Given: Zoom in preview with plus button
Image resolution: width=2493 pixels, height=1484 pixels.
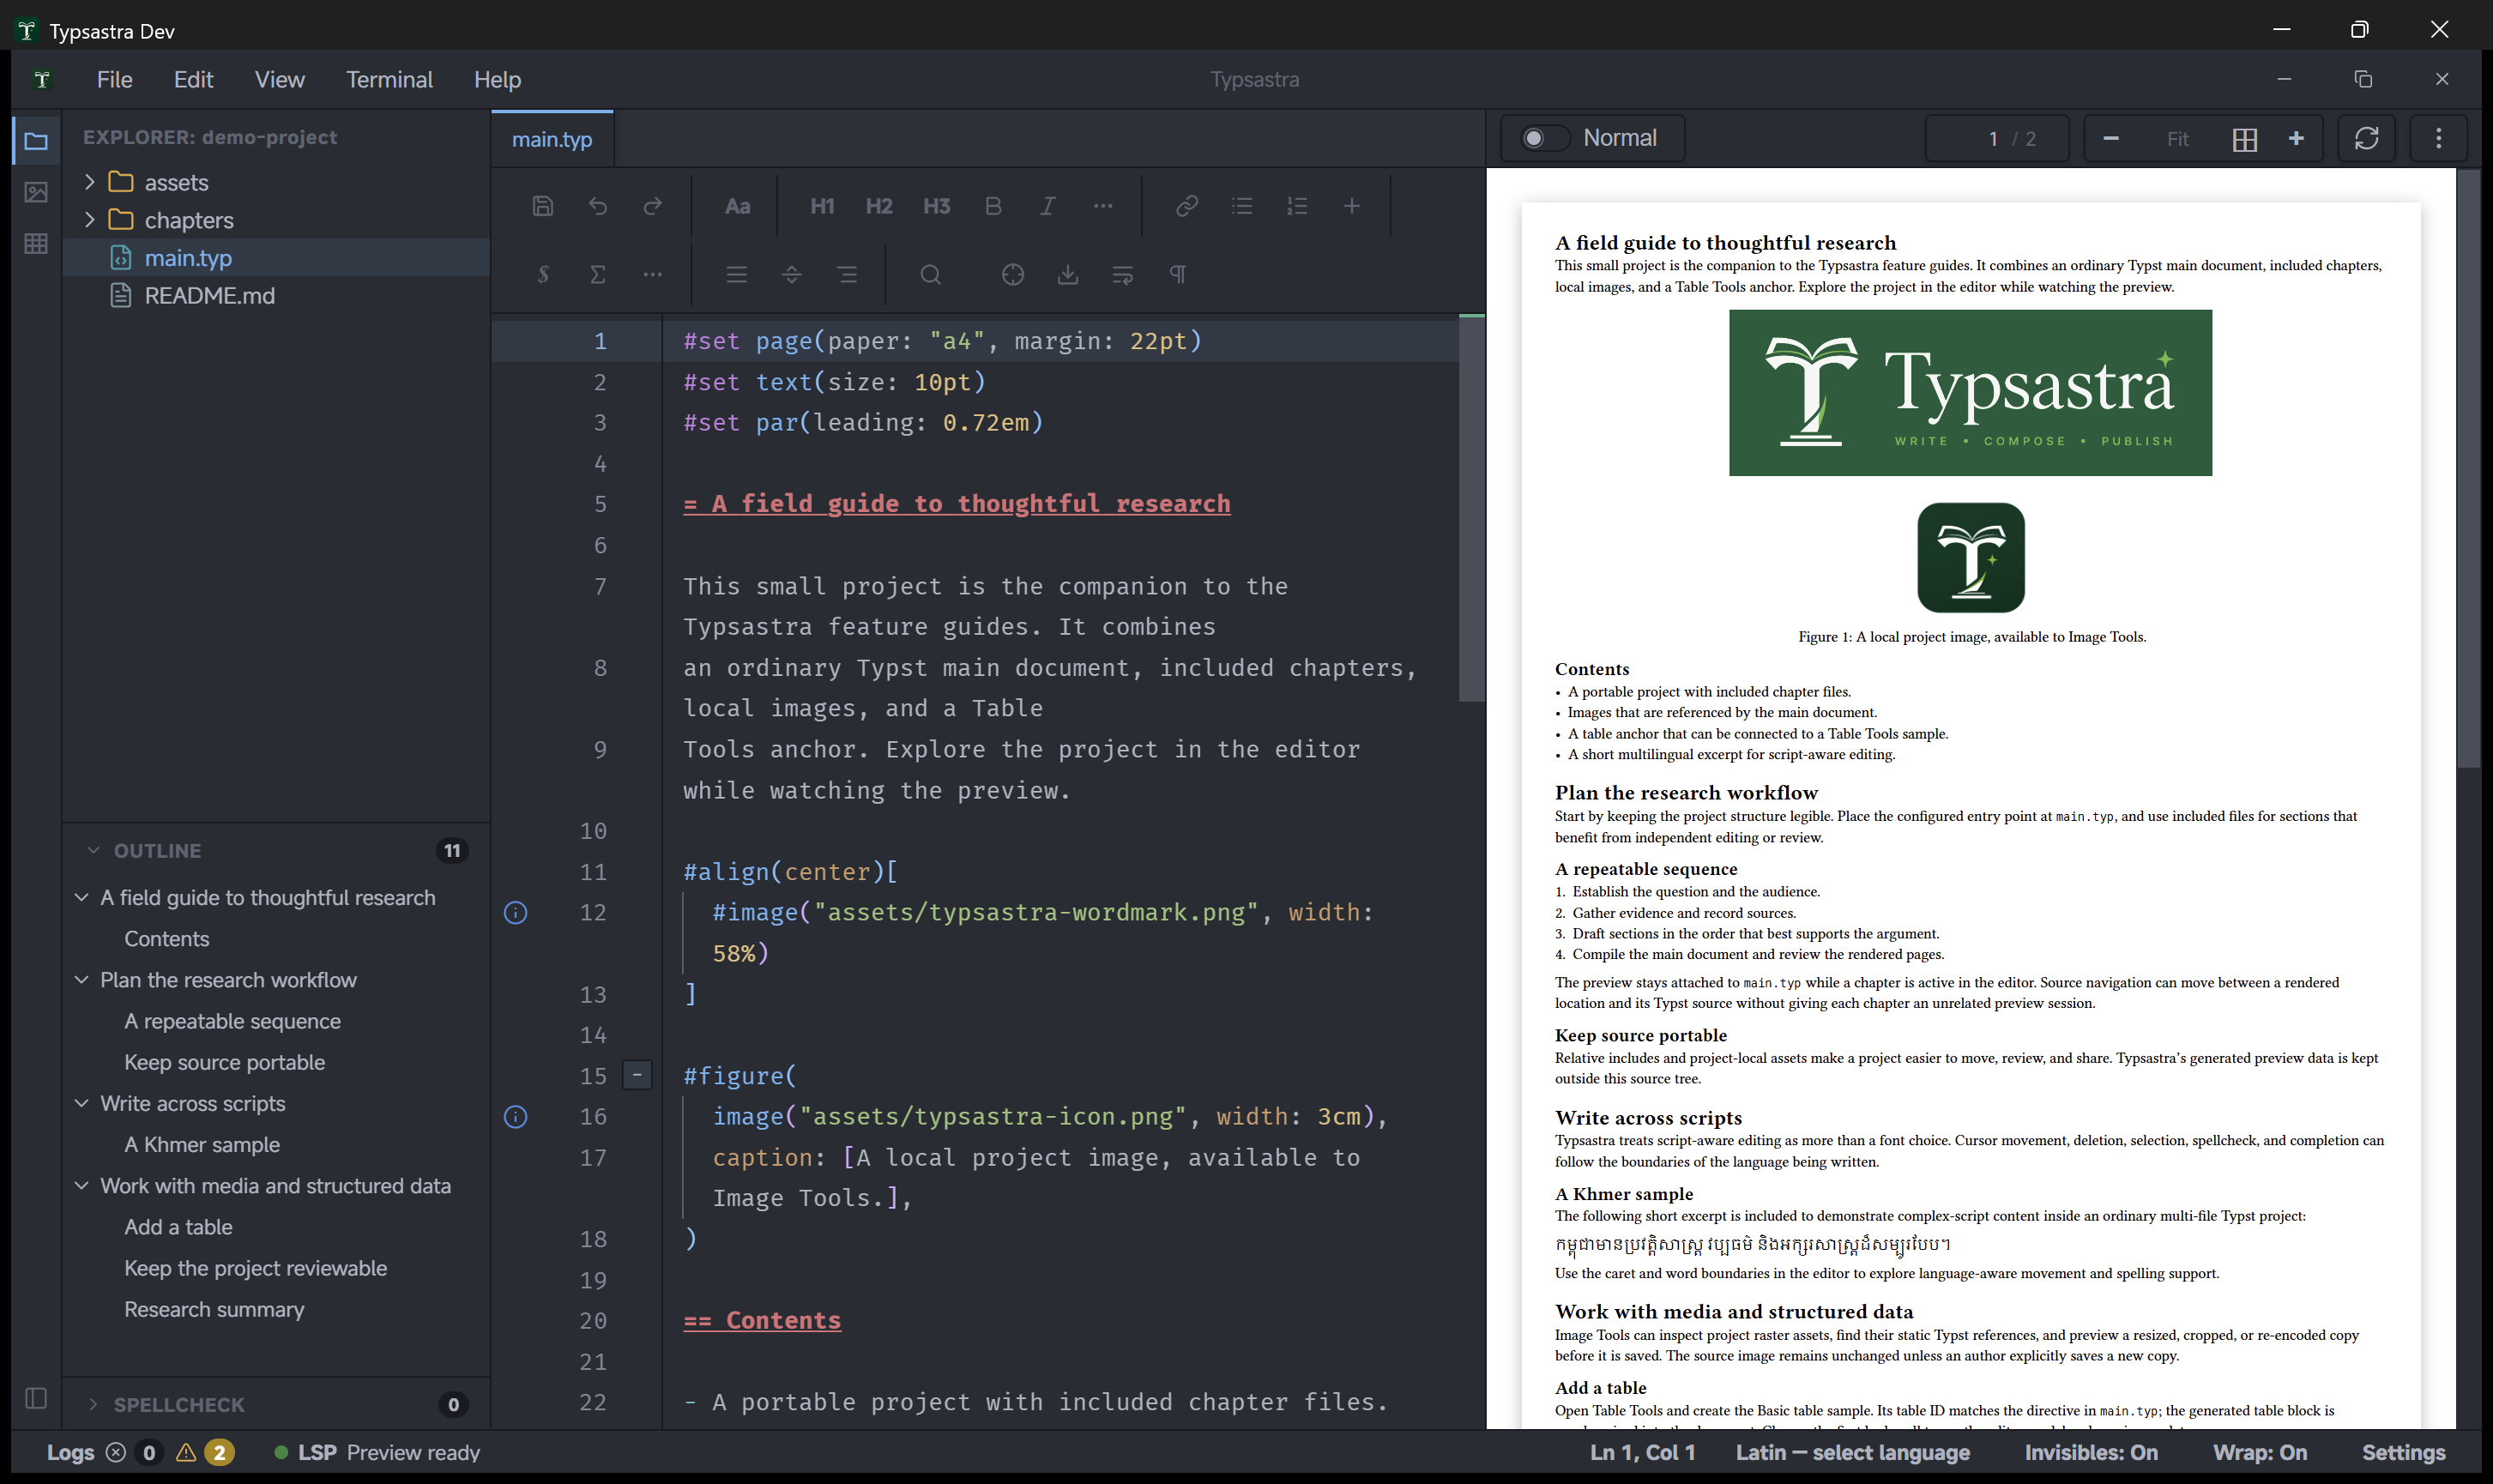Looking at the screenshot, I should 2296,139.
